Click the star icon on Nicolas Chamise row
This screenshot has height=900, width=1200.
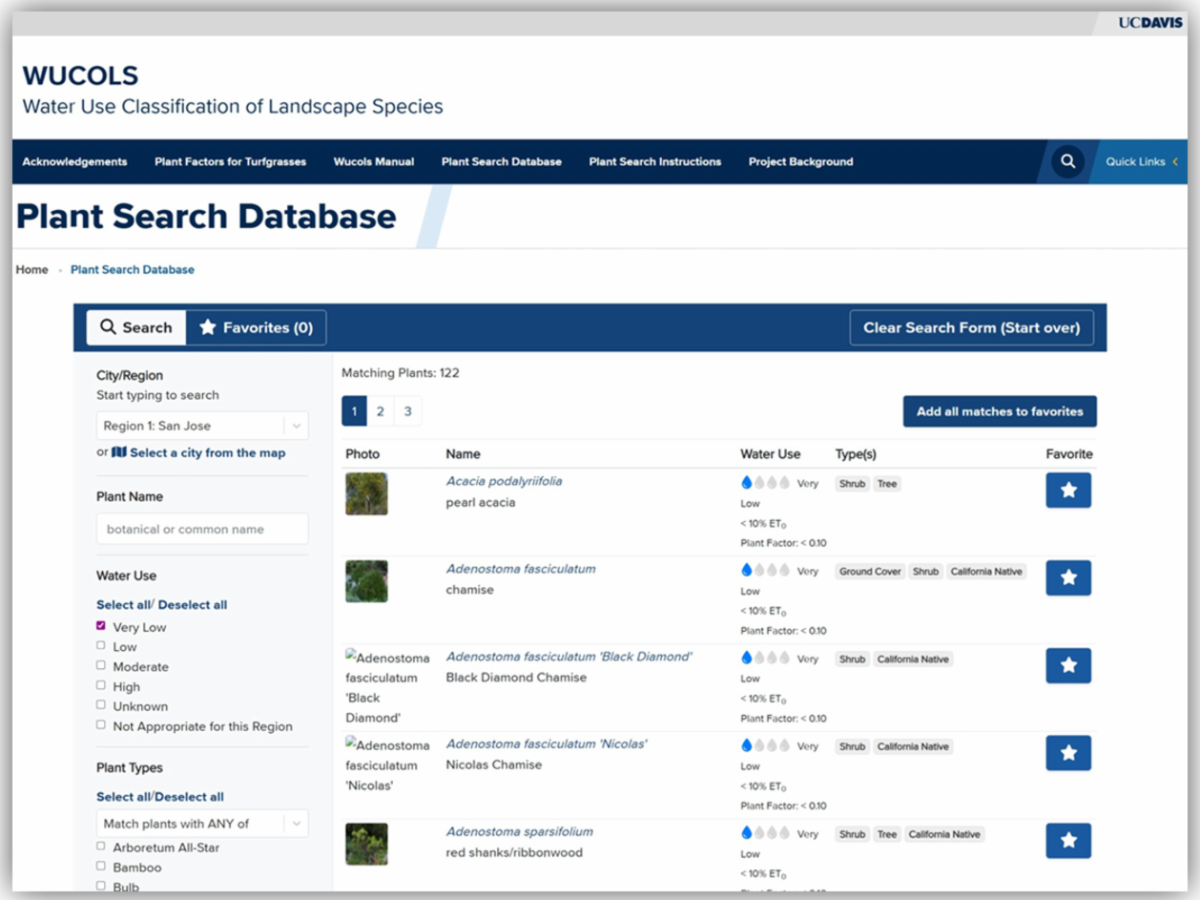1068,753
